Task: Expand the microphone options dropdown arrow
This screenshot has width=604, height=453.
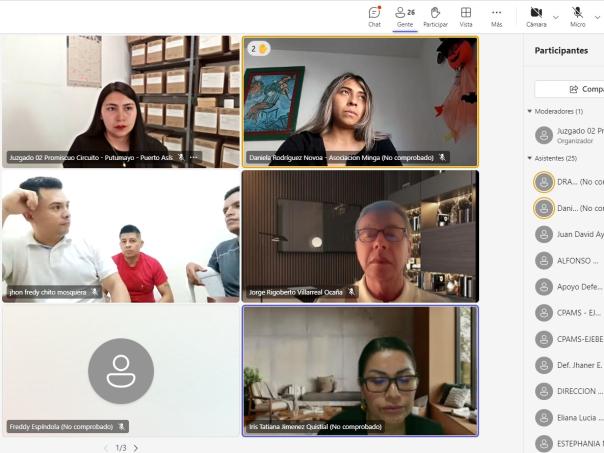Action: [x=597, y=17]
